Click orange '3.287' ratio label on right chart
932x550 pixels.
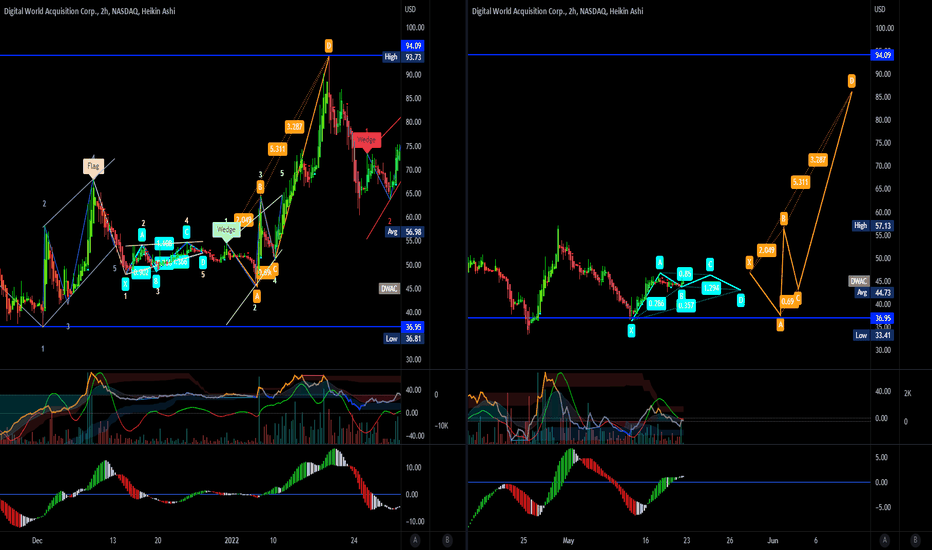coord(818,159)
